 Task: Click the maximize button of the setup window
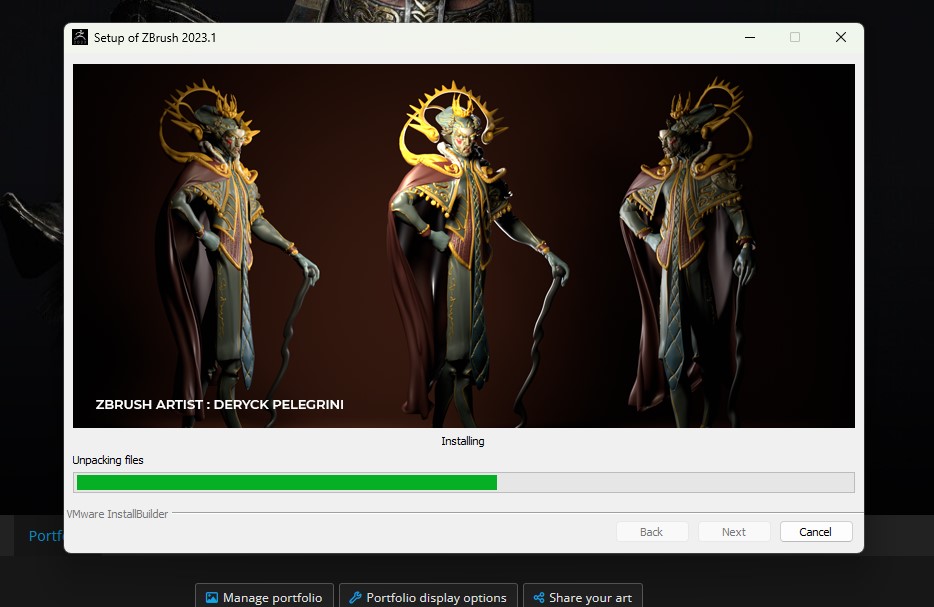coord(795,37)
